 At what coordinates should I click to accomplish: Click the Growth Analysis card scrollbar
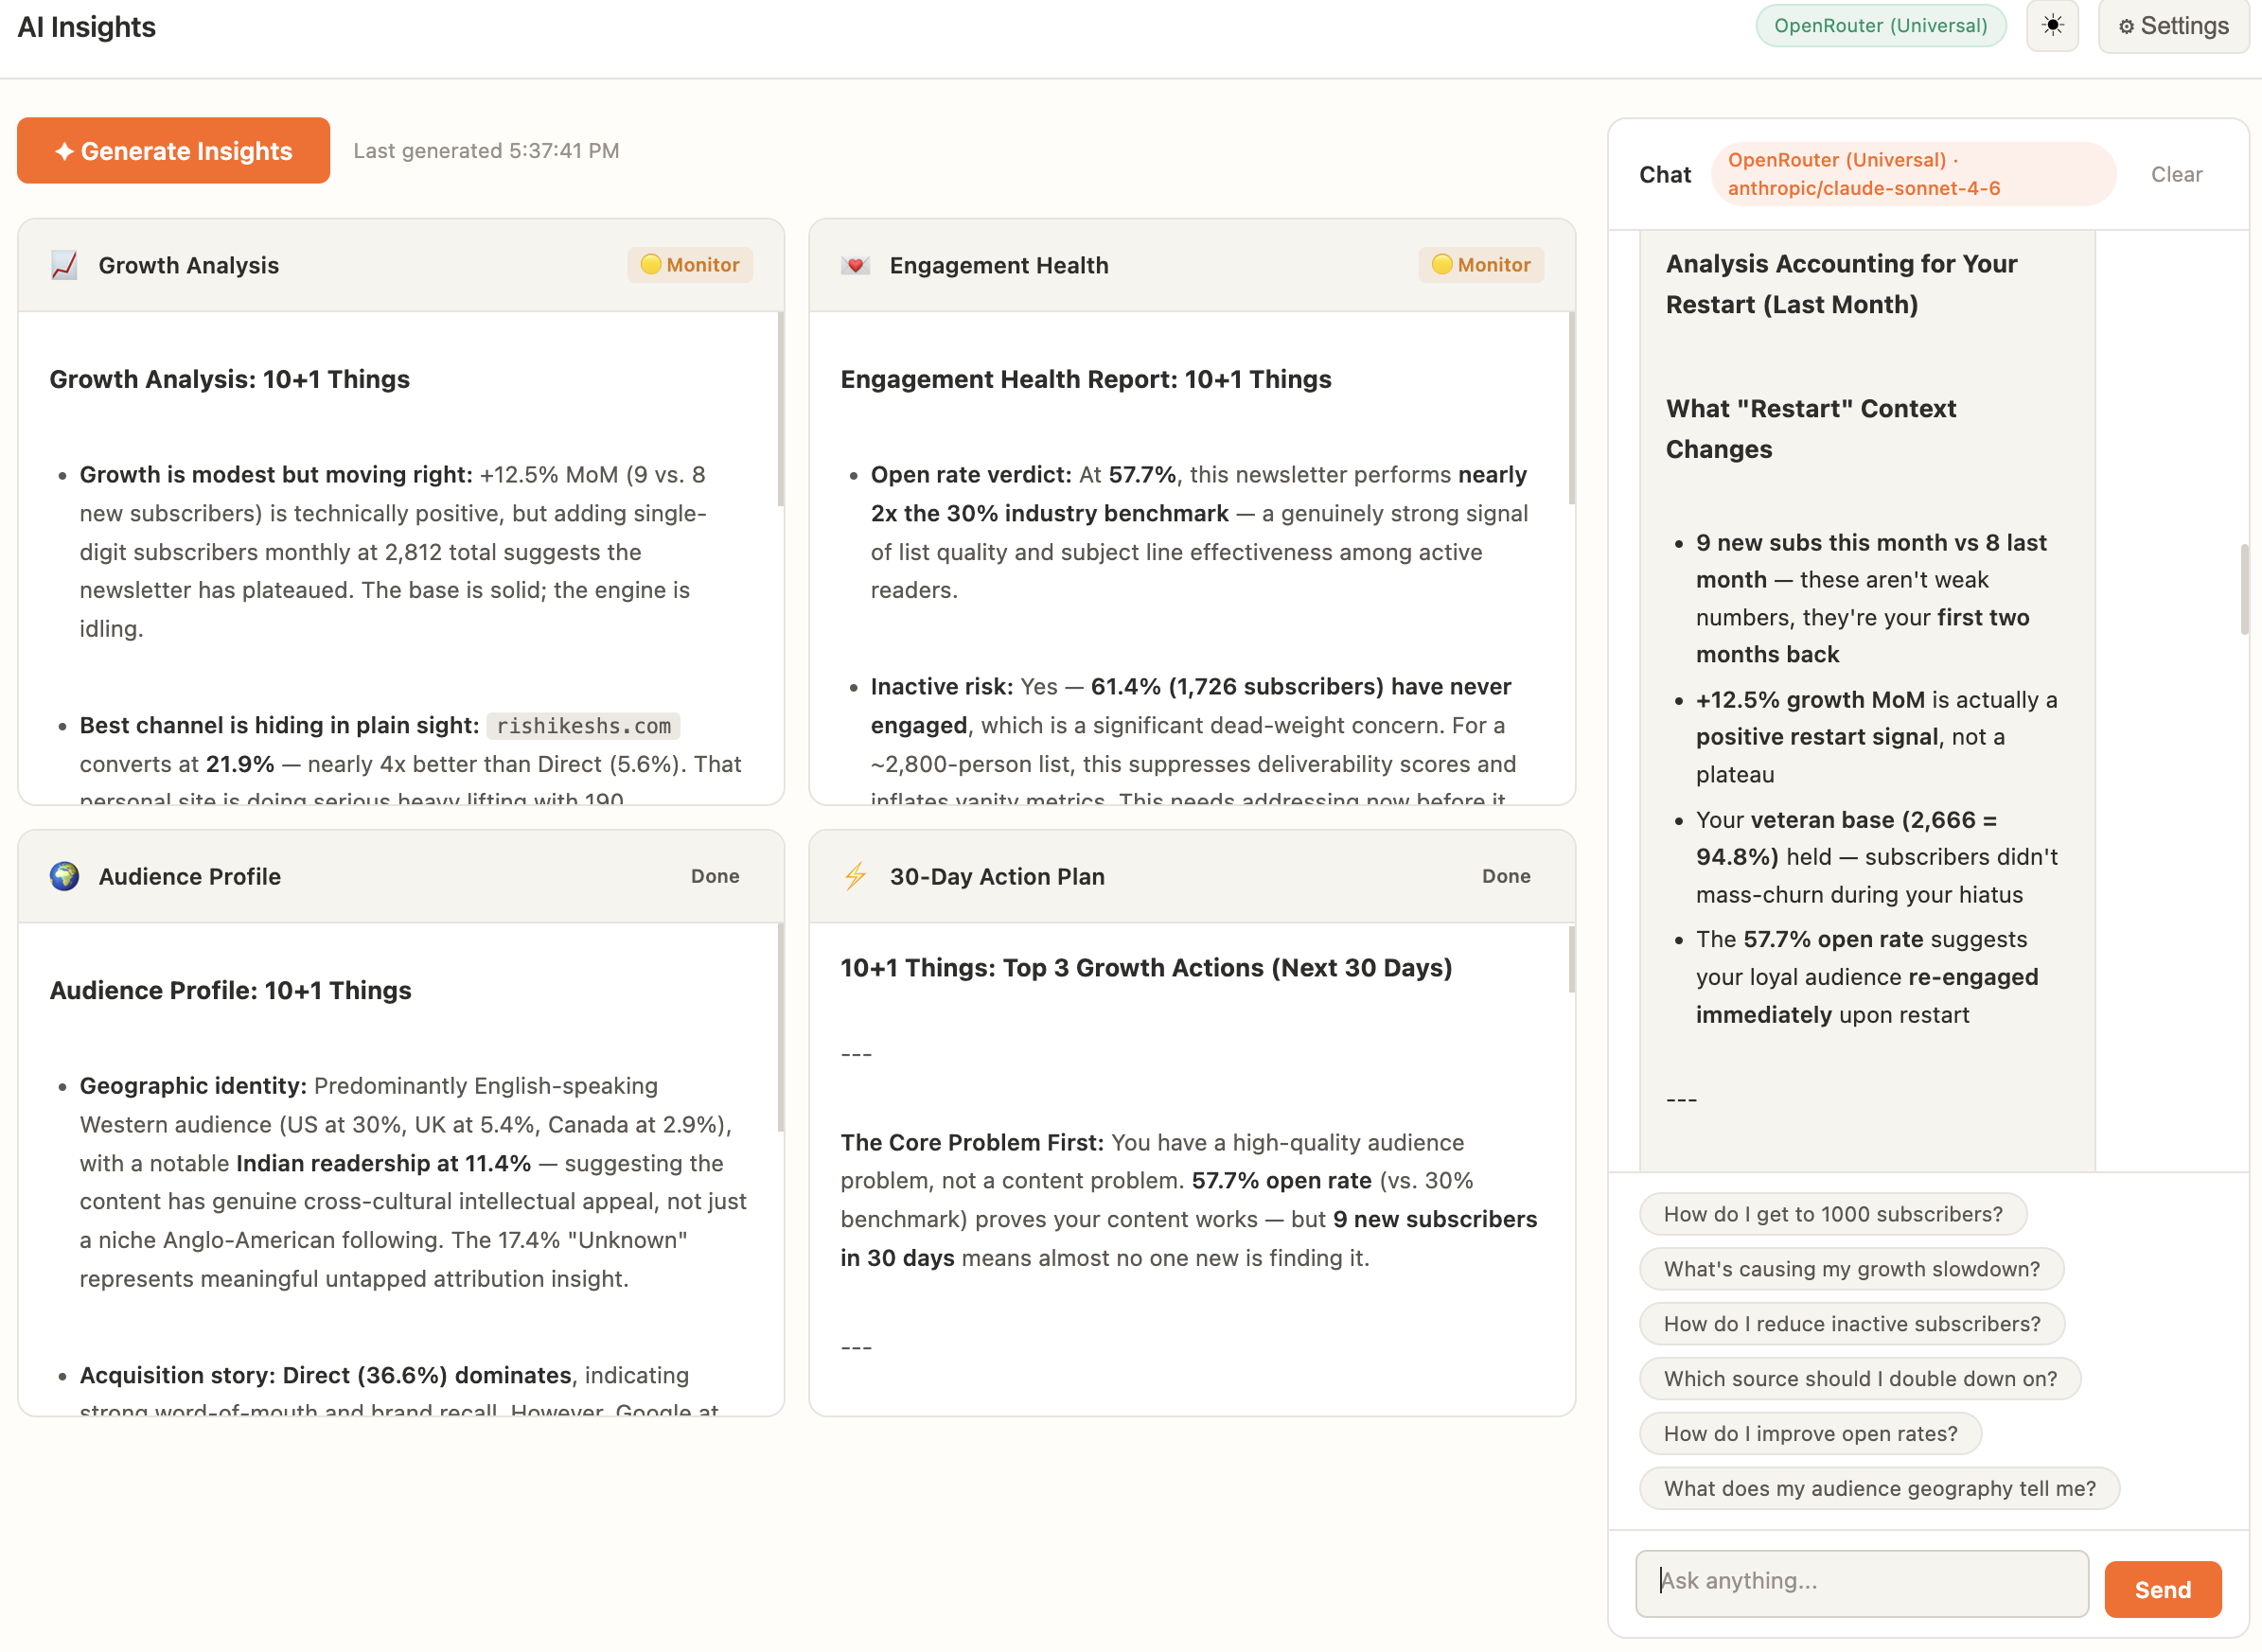[780, 408]
